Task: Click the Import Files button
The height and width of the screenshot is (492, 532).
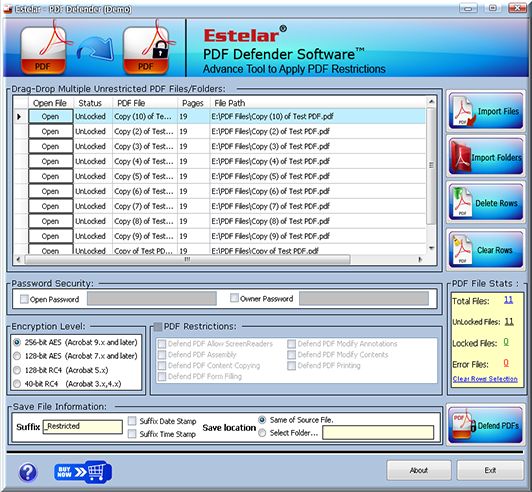Action: pyautogui.click(x=486, y=111)
